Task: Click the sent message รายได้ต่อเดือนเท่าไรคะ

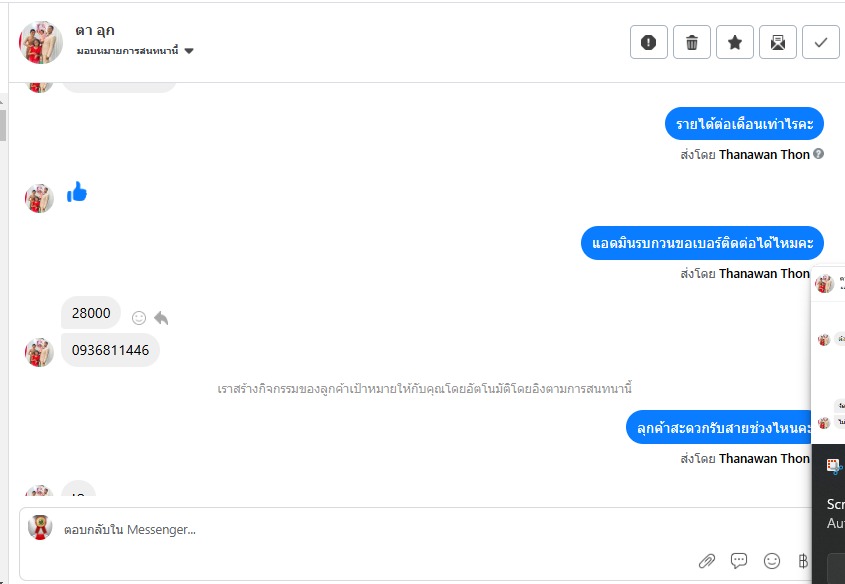Action: 744,124
